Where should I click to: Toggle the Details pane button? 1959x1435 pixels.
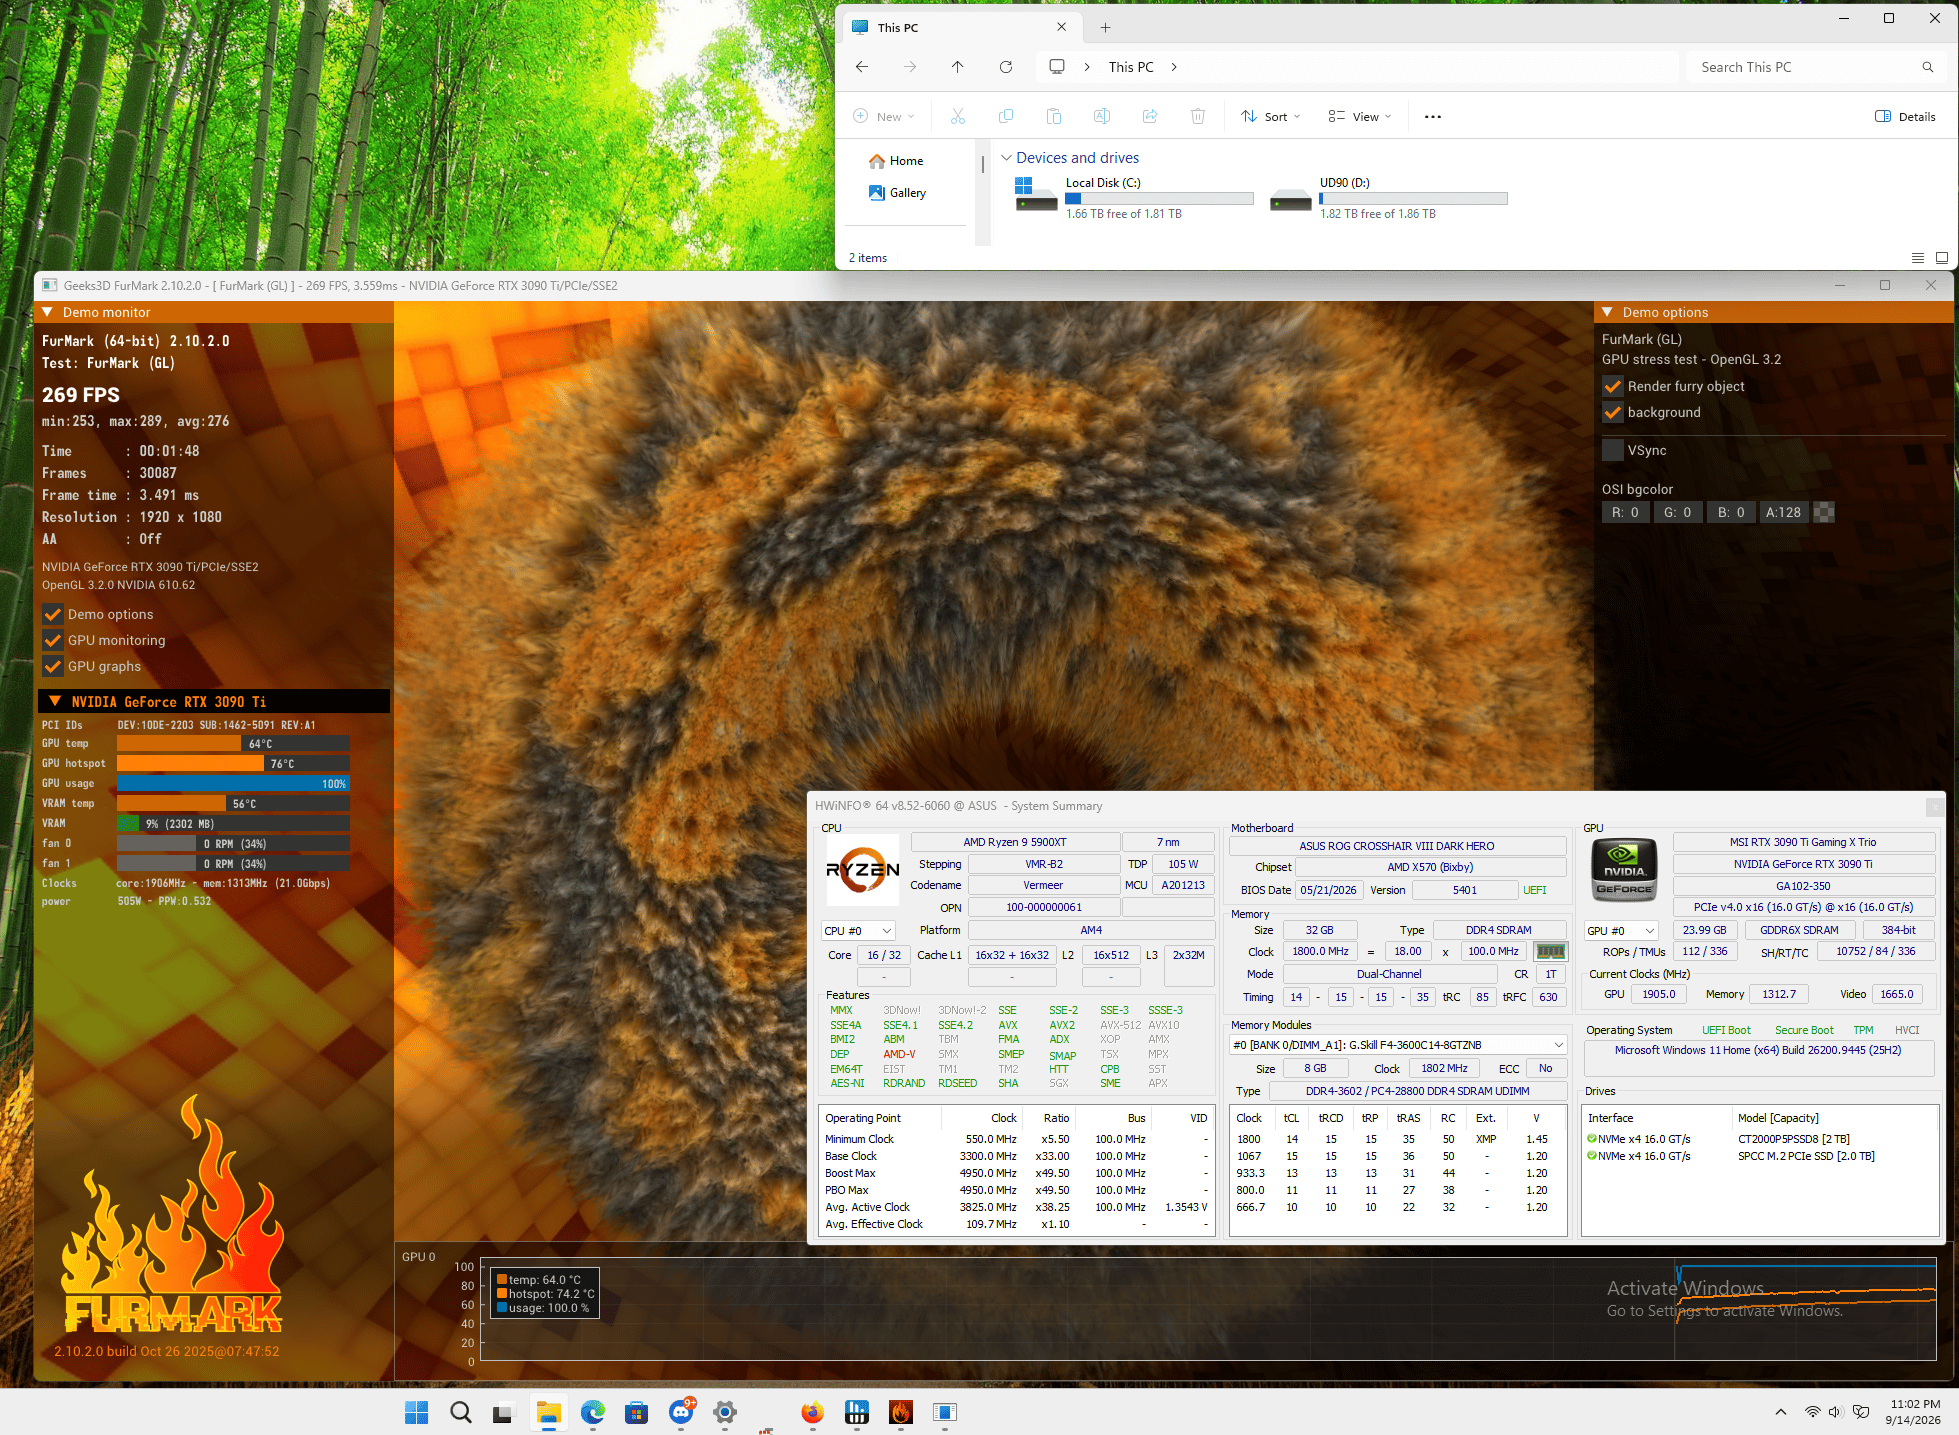point(1905,117)
